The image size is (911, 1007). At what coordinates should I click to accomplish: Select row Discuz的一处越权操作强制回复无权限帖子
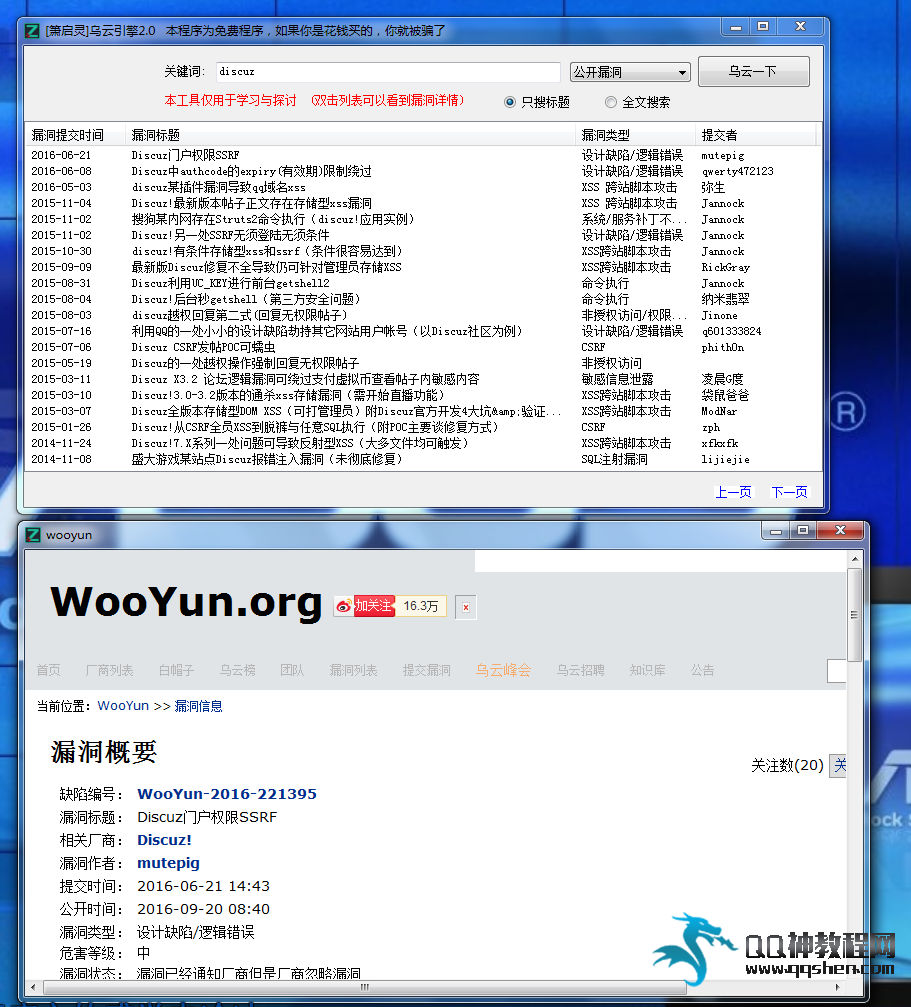(423, 363)
